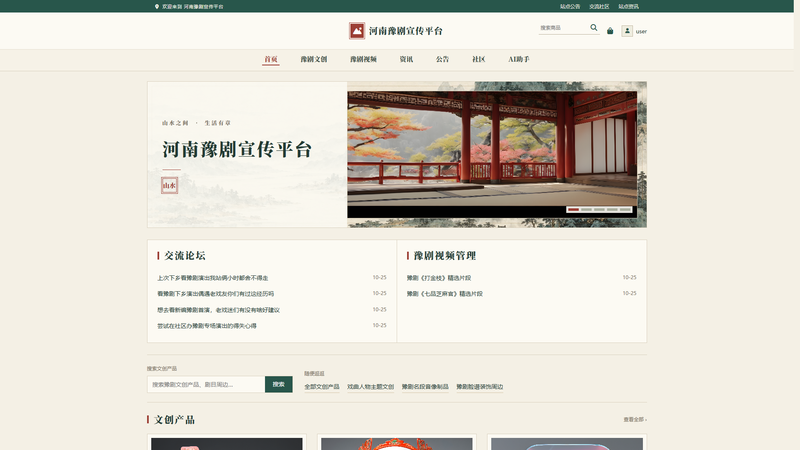The height and width of the screenshot is (450, 800).
Task: Open the shopping bag cart icon
Action: click(x=610, y=31)
